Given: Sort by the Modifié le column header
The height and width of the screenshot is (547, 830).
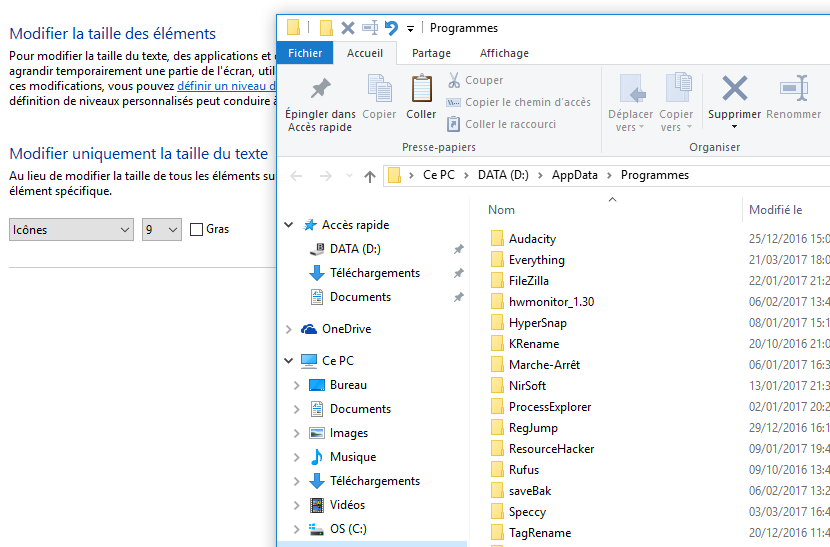Looking at the screenshot, I should click(775, 210).
